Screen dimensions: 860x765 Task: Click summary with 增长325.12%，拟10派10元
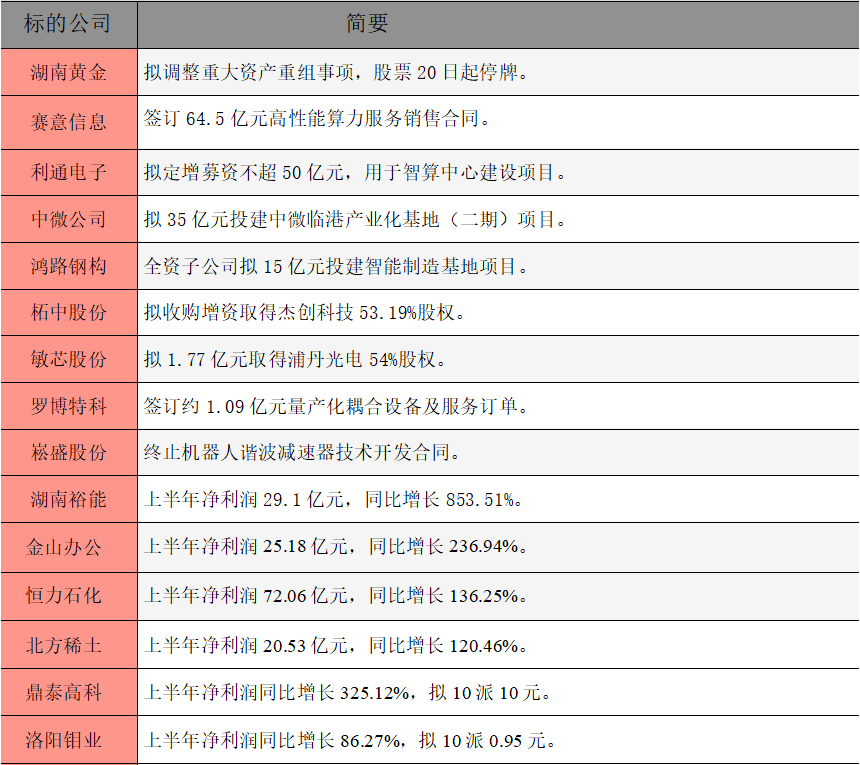point(498,692)
